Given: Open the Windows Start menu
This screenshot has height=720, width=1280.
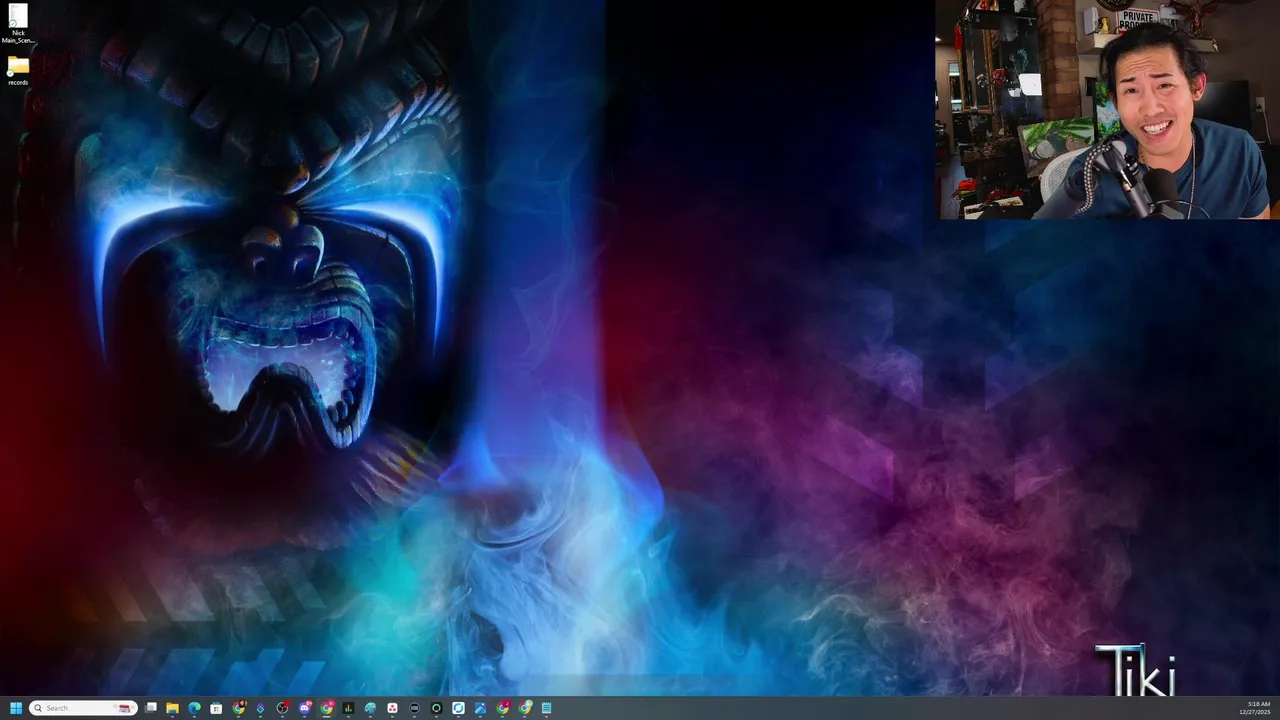Looking at the screenshot, I should pyautogui.click(x=16, y=708).
